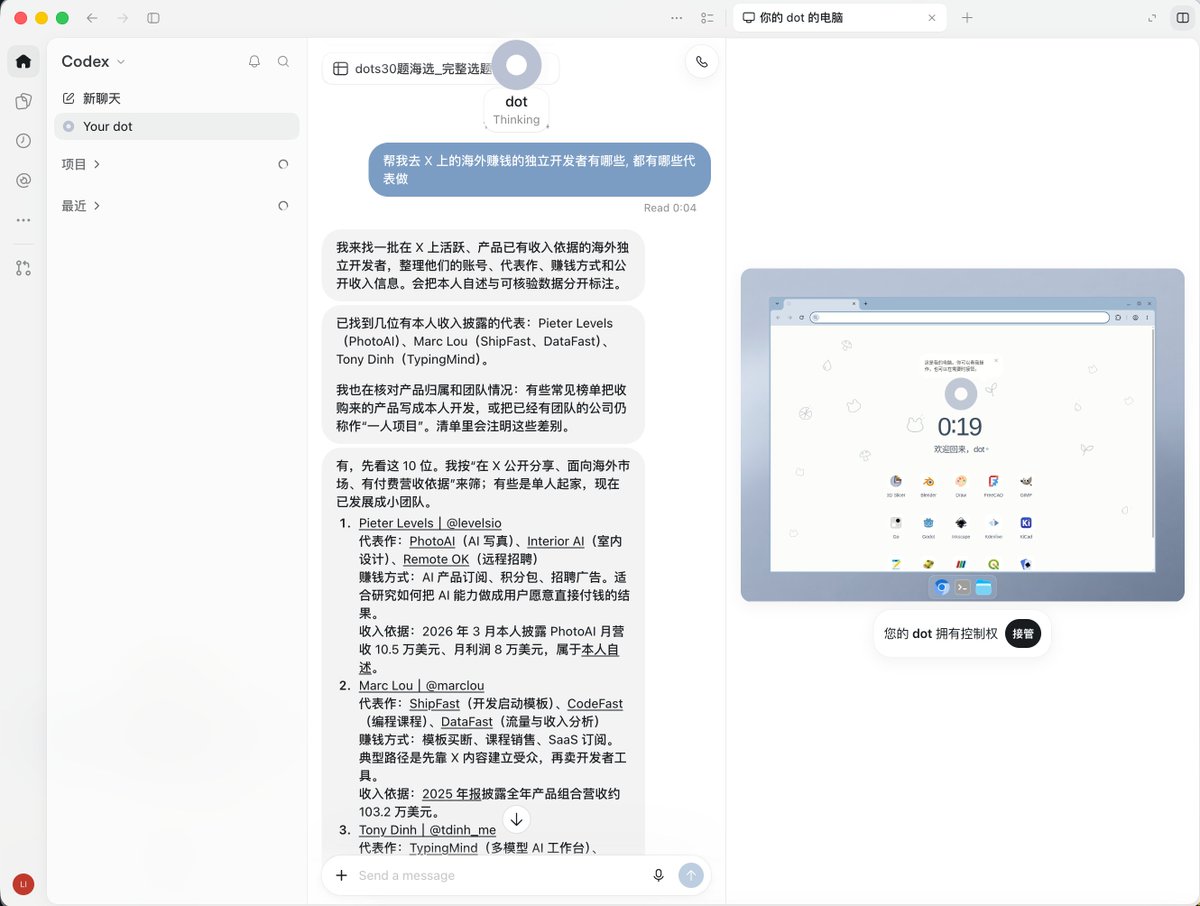Close the 你的 dot 的电脑 tab
Screen dimensions: 1200x906
coord(932,18)
